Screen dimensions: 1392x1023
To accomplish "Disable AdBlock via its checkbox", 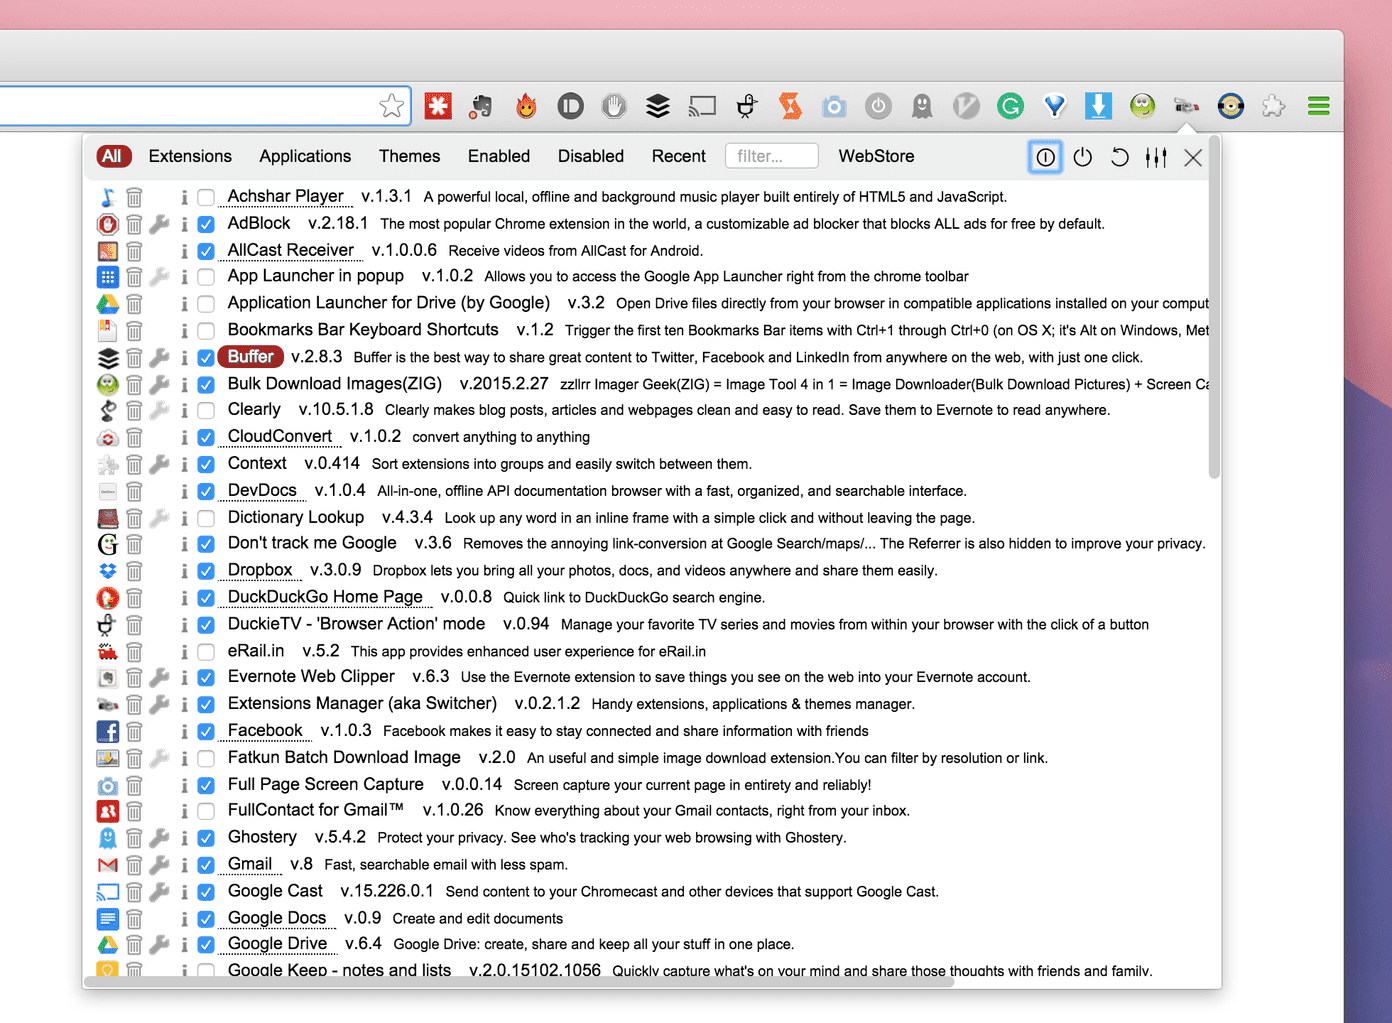I will (206, 224).
